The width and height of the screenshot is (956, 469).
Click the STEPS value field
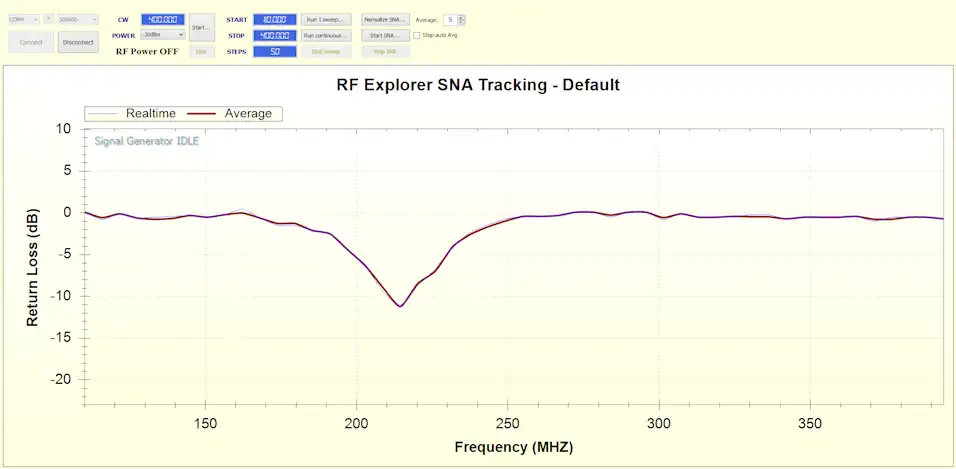(x=274, y=51)
